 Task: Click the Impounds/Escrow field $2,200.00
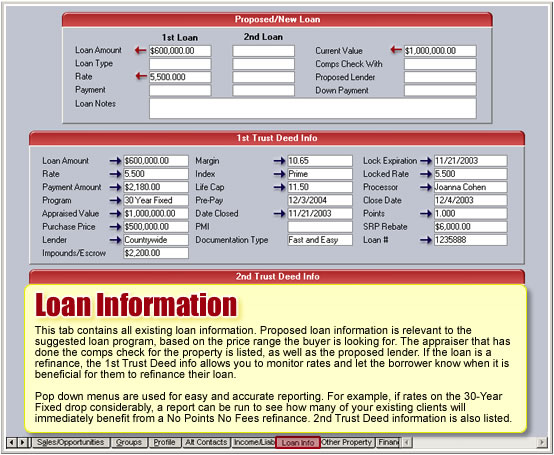(156, 253)
